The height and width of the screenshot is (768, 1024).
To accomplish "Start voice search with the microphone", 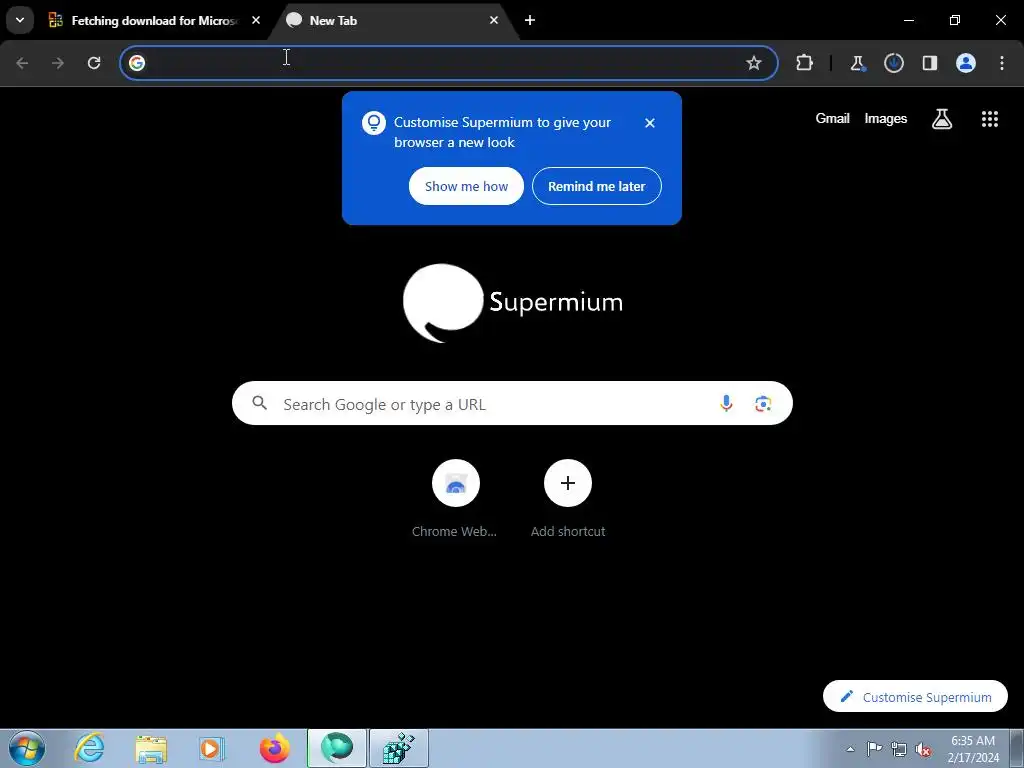I will (726, 404).
